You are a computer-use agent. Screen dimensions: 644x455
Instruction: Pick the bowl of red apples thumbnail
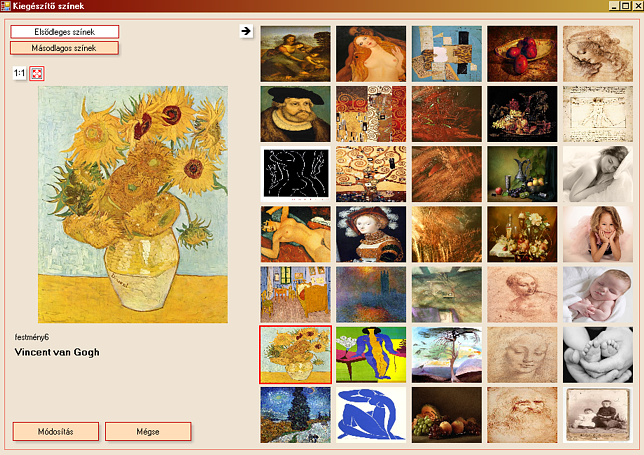(x=522, y=54)
